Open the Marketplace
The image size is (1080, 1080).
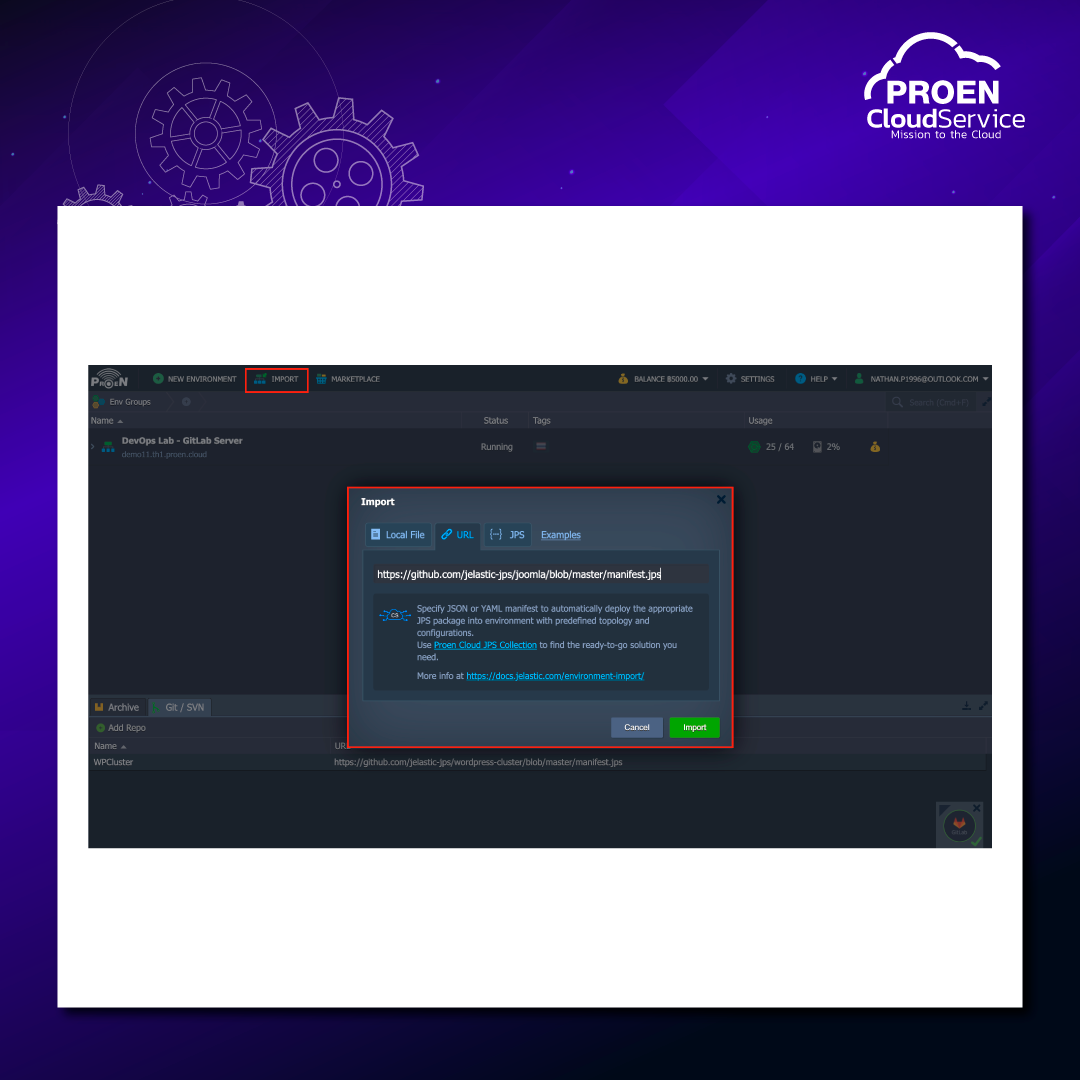[348, 379]
